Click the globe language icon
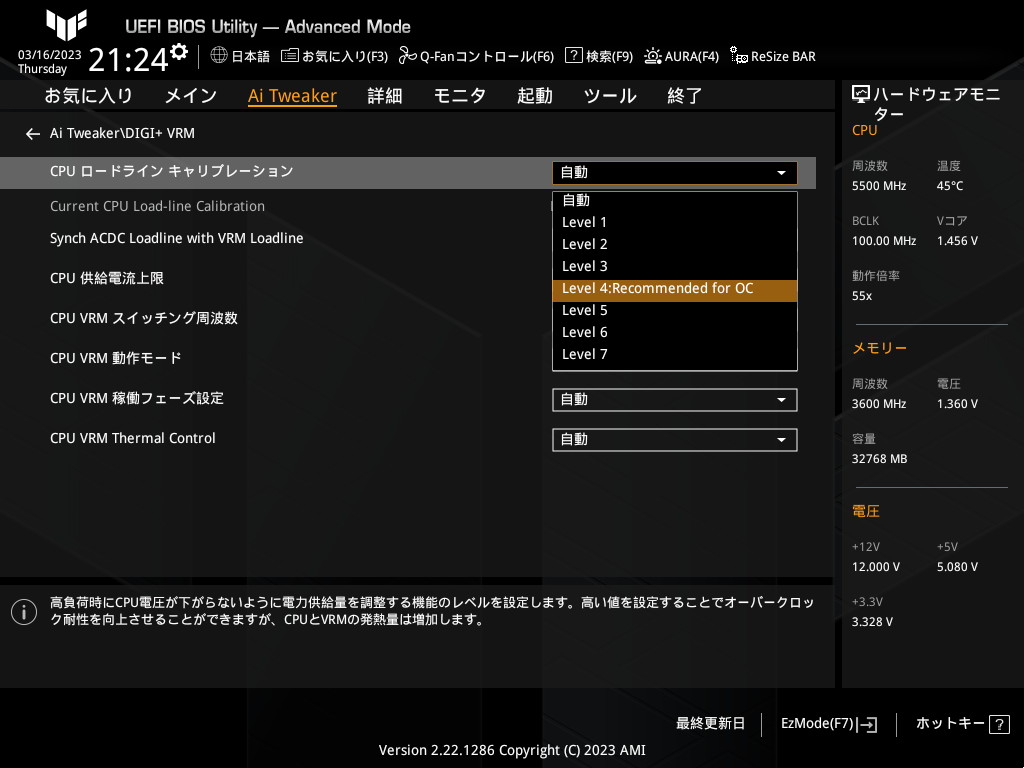 click(219, 56)
